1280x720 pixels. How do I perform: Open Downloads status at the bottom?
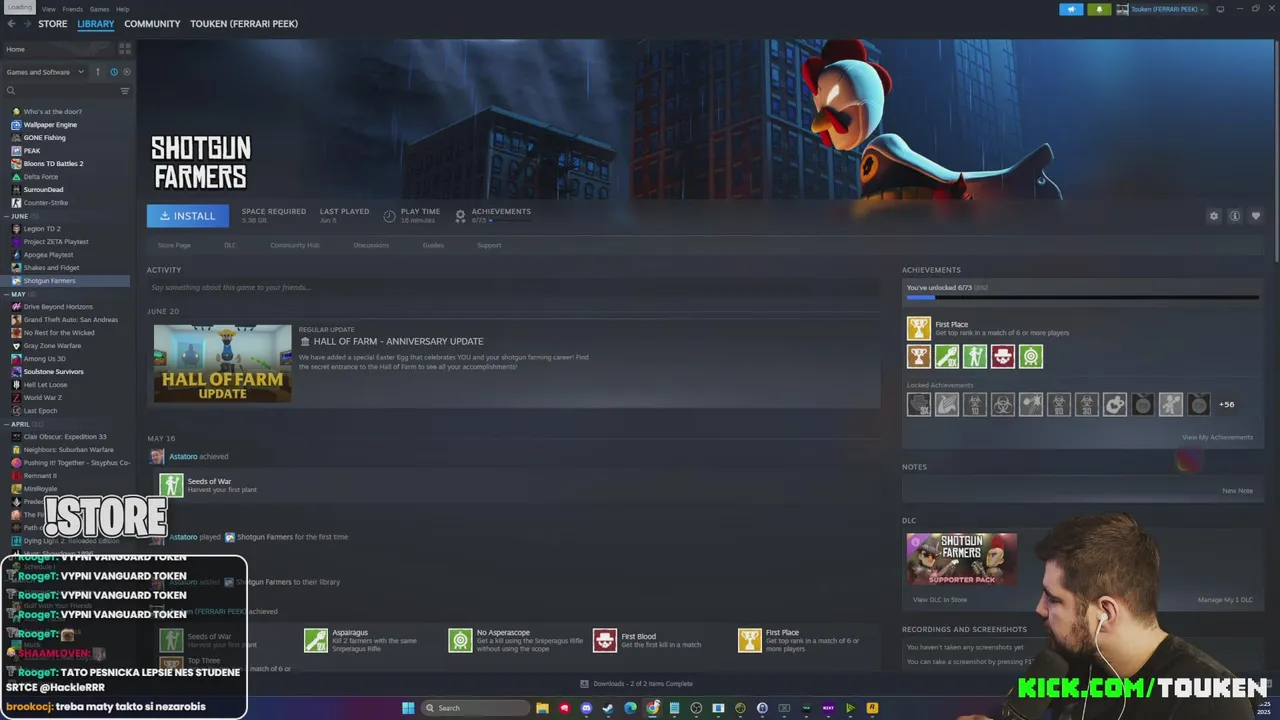coord(636,684)
